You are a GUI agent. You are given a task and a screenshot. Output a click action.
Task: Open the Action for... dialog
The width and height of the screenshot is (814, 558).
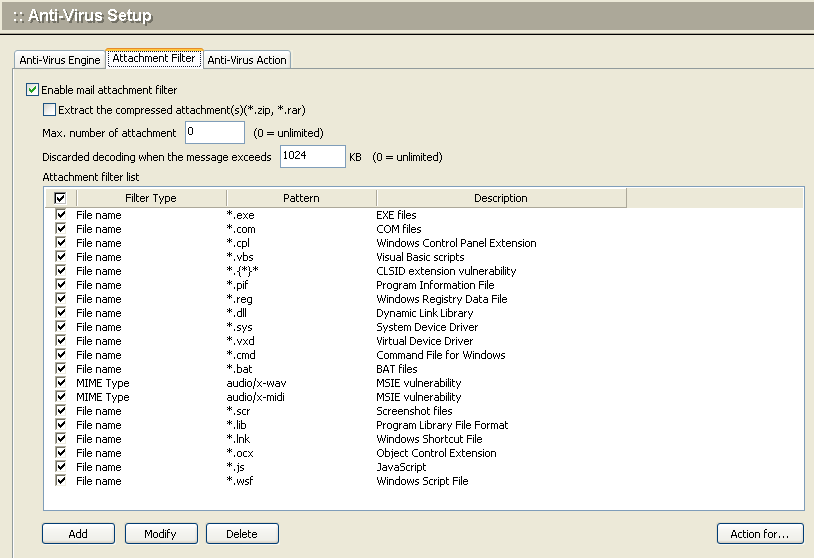click(x=760, y=534)
